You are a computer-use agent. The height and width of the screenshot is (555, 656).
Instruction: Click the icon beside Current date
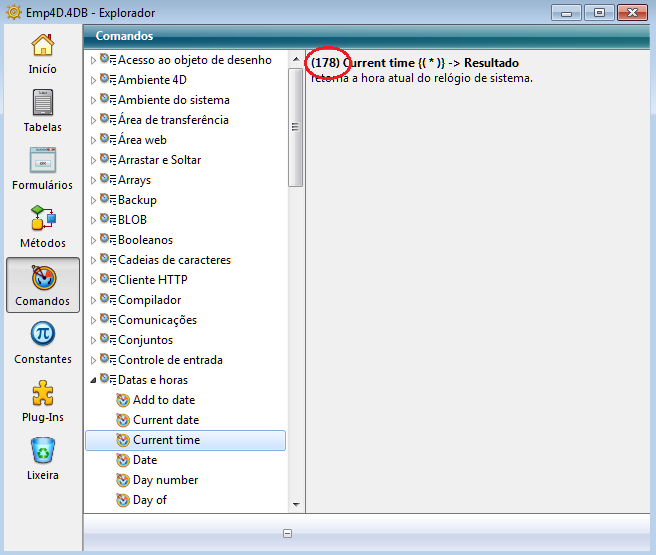pyautogui.click(x=123, y=420)
